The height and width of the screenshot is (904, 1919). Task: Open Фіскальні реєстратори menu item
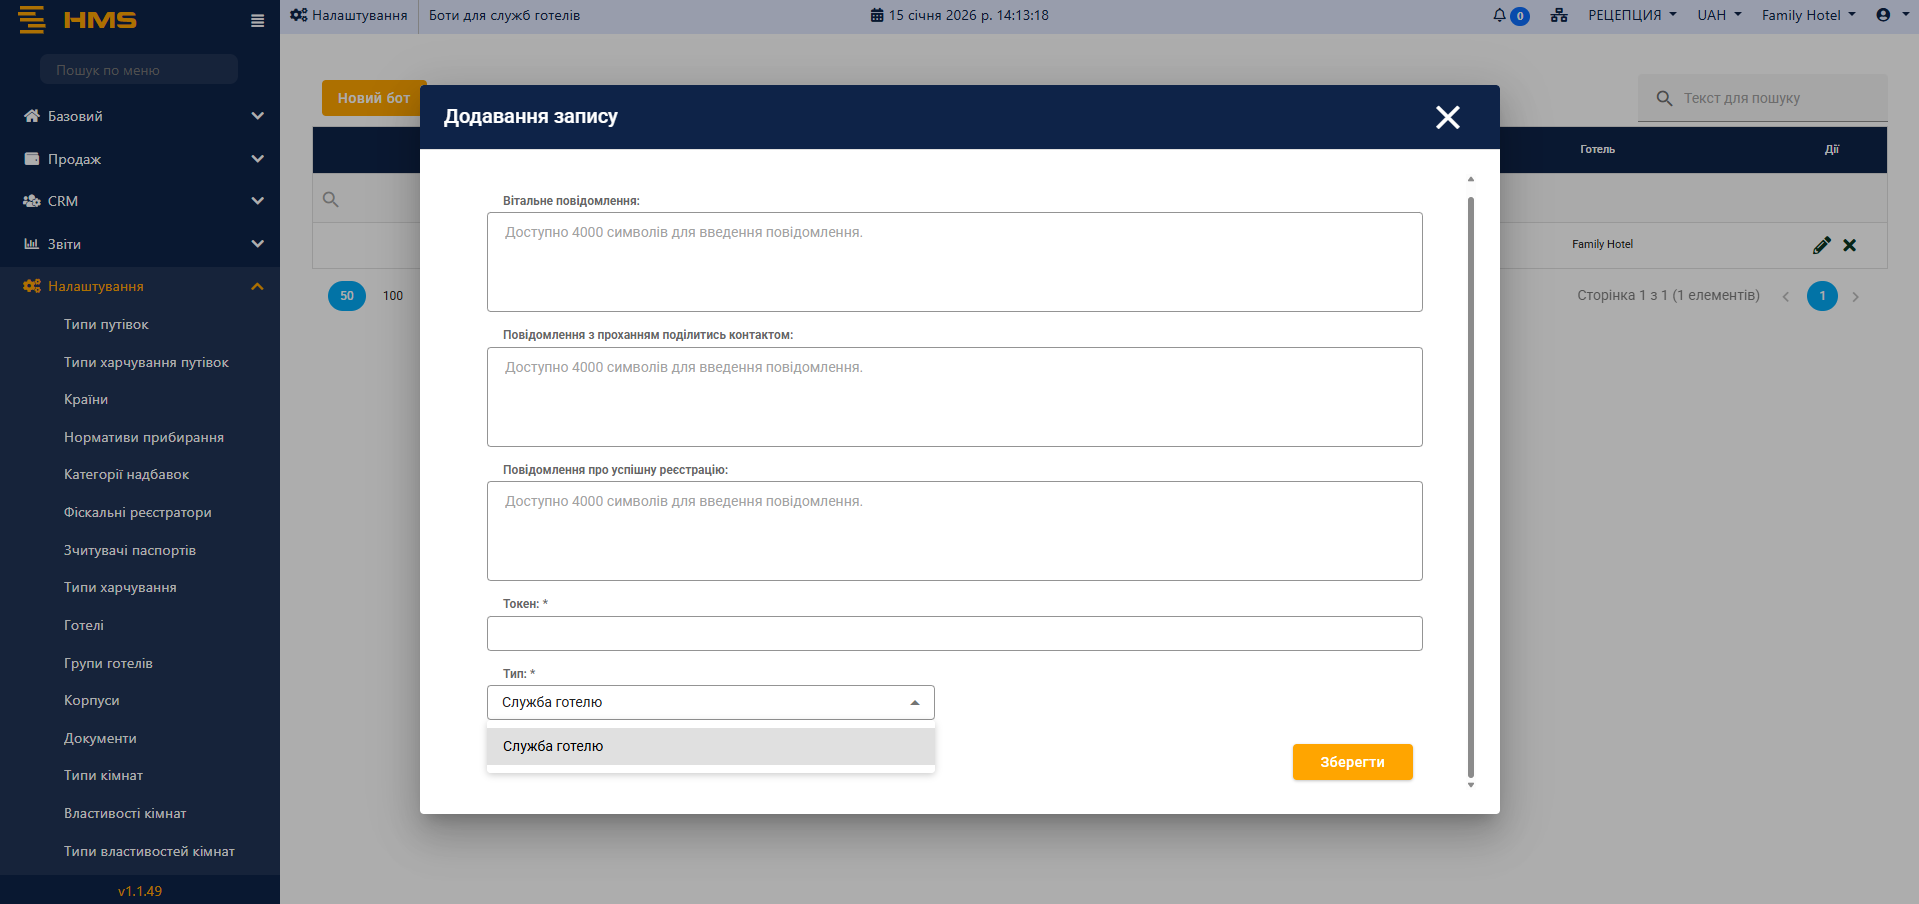click(138, 512)
